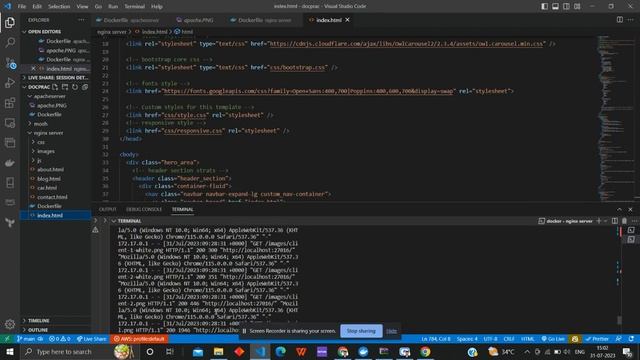
Task: Open bootstrap.css link in code
Action: (298, 68)
